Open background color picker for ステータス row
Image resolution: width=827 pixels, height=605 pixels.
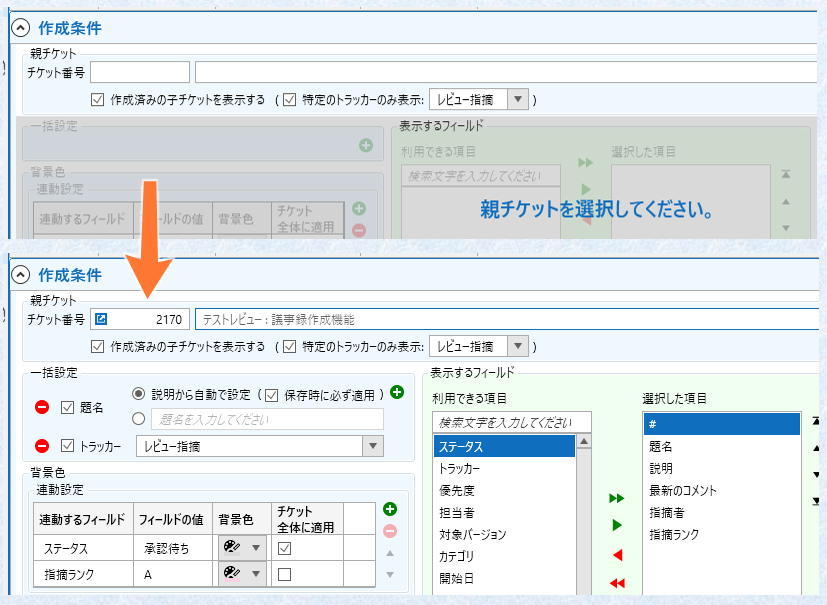243,548
